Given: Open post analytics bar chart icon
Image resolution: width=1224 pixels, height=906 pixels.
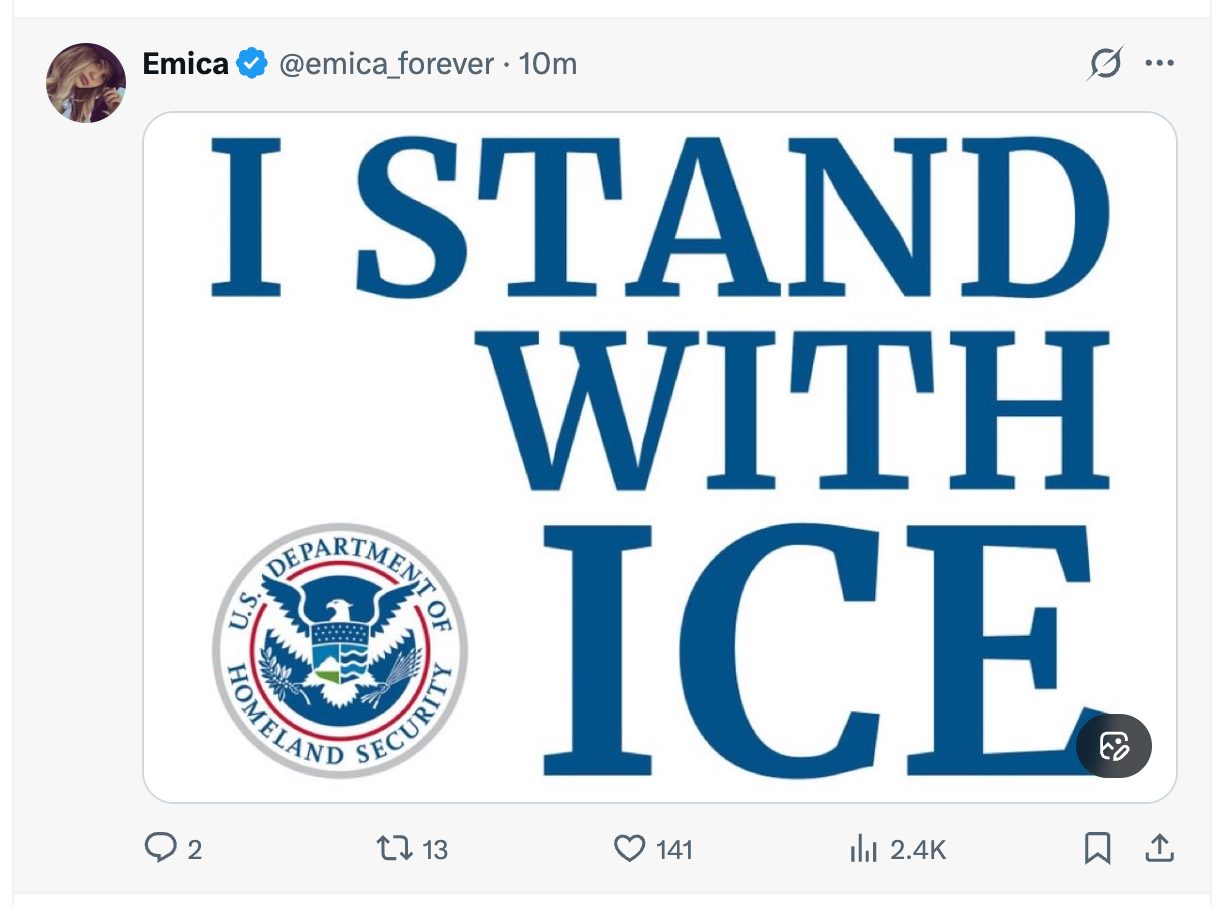Looking at the screenshot, I should 862,849.
